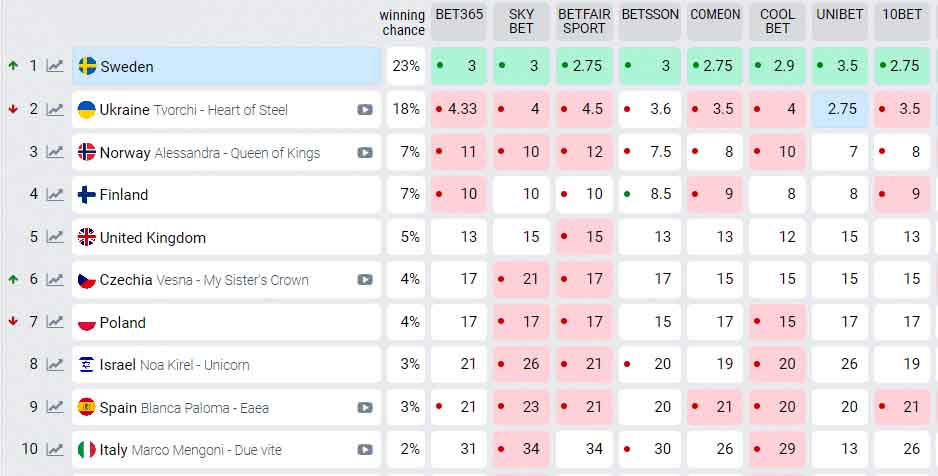
Task: Click the BETFAIR SPORT column header
Action: [x=584, y=22]
